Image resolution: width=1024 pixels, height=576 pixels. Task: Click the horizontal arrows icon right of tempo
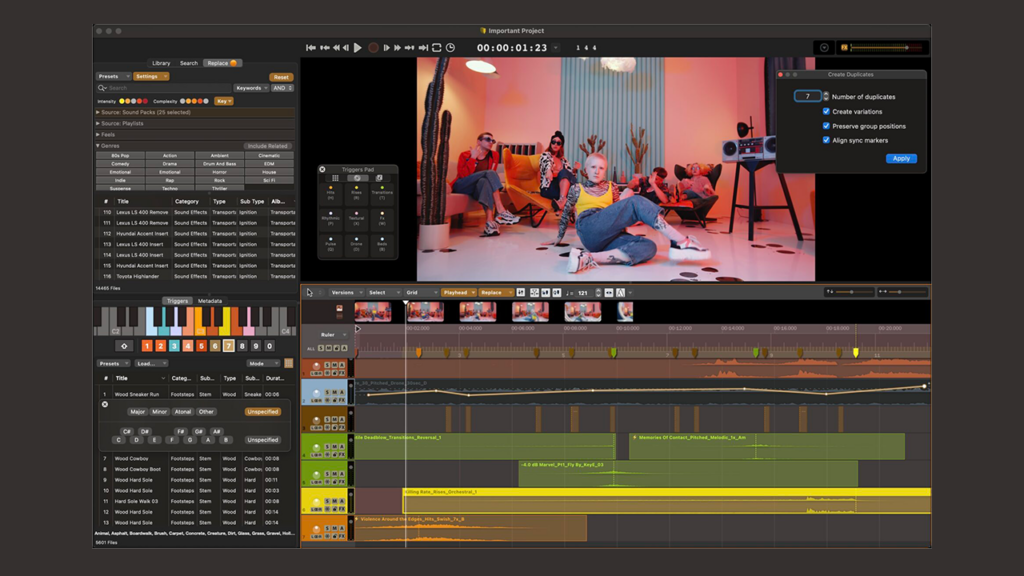(x=609, y=293)
